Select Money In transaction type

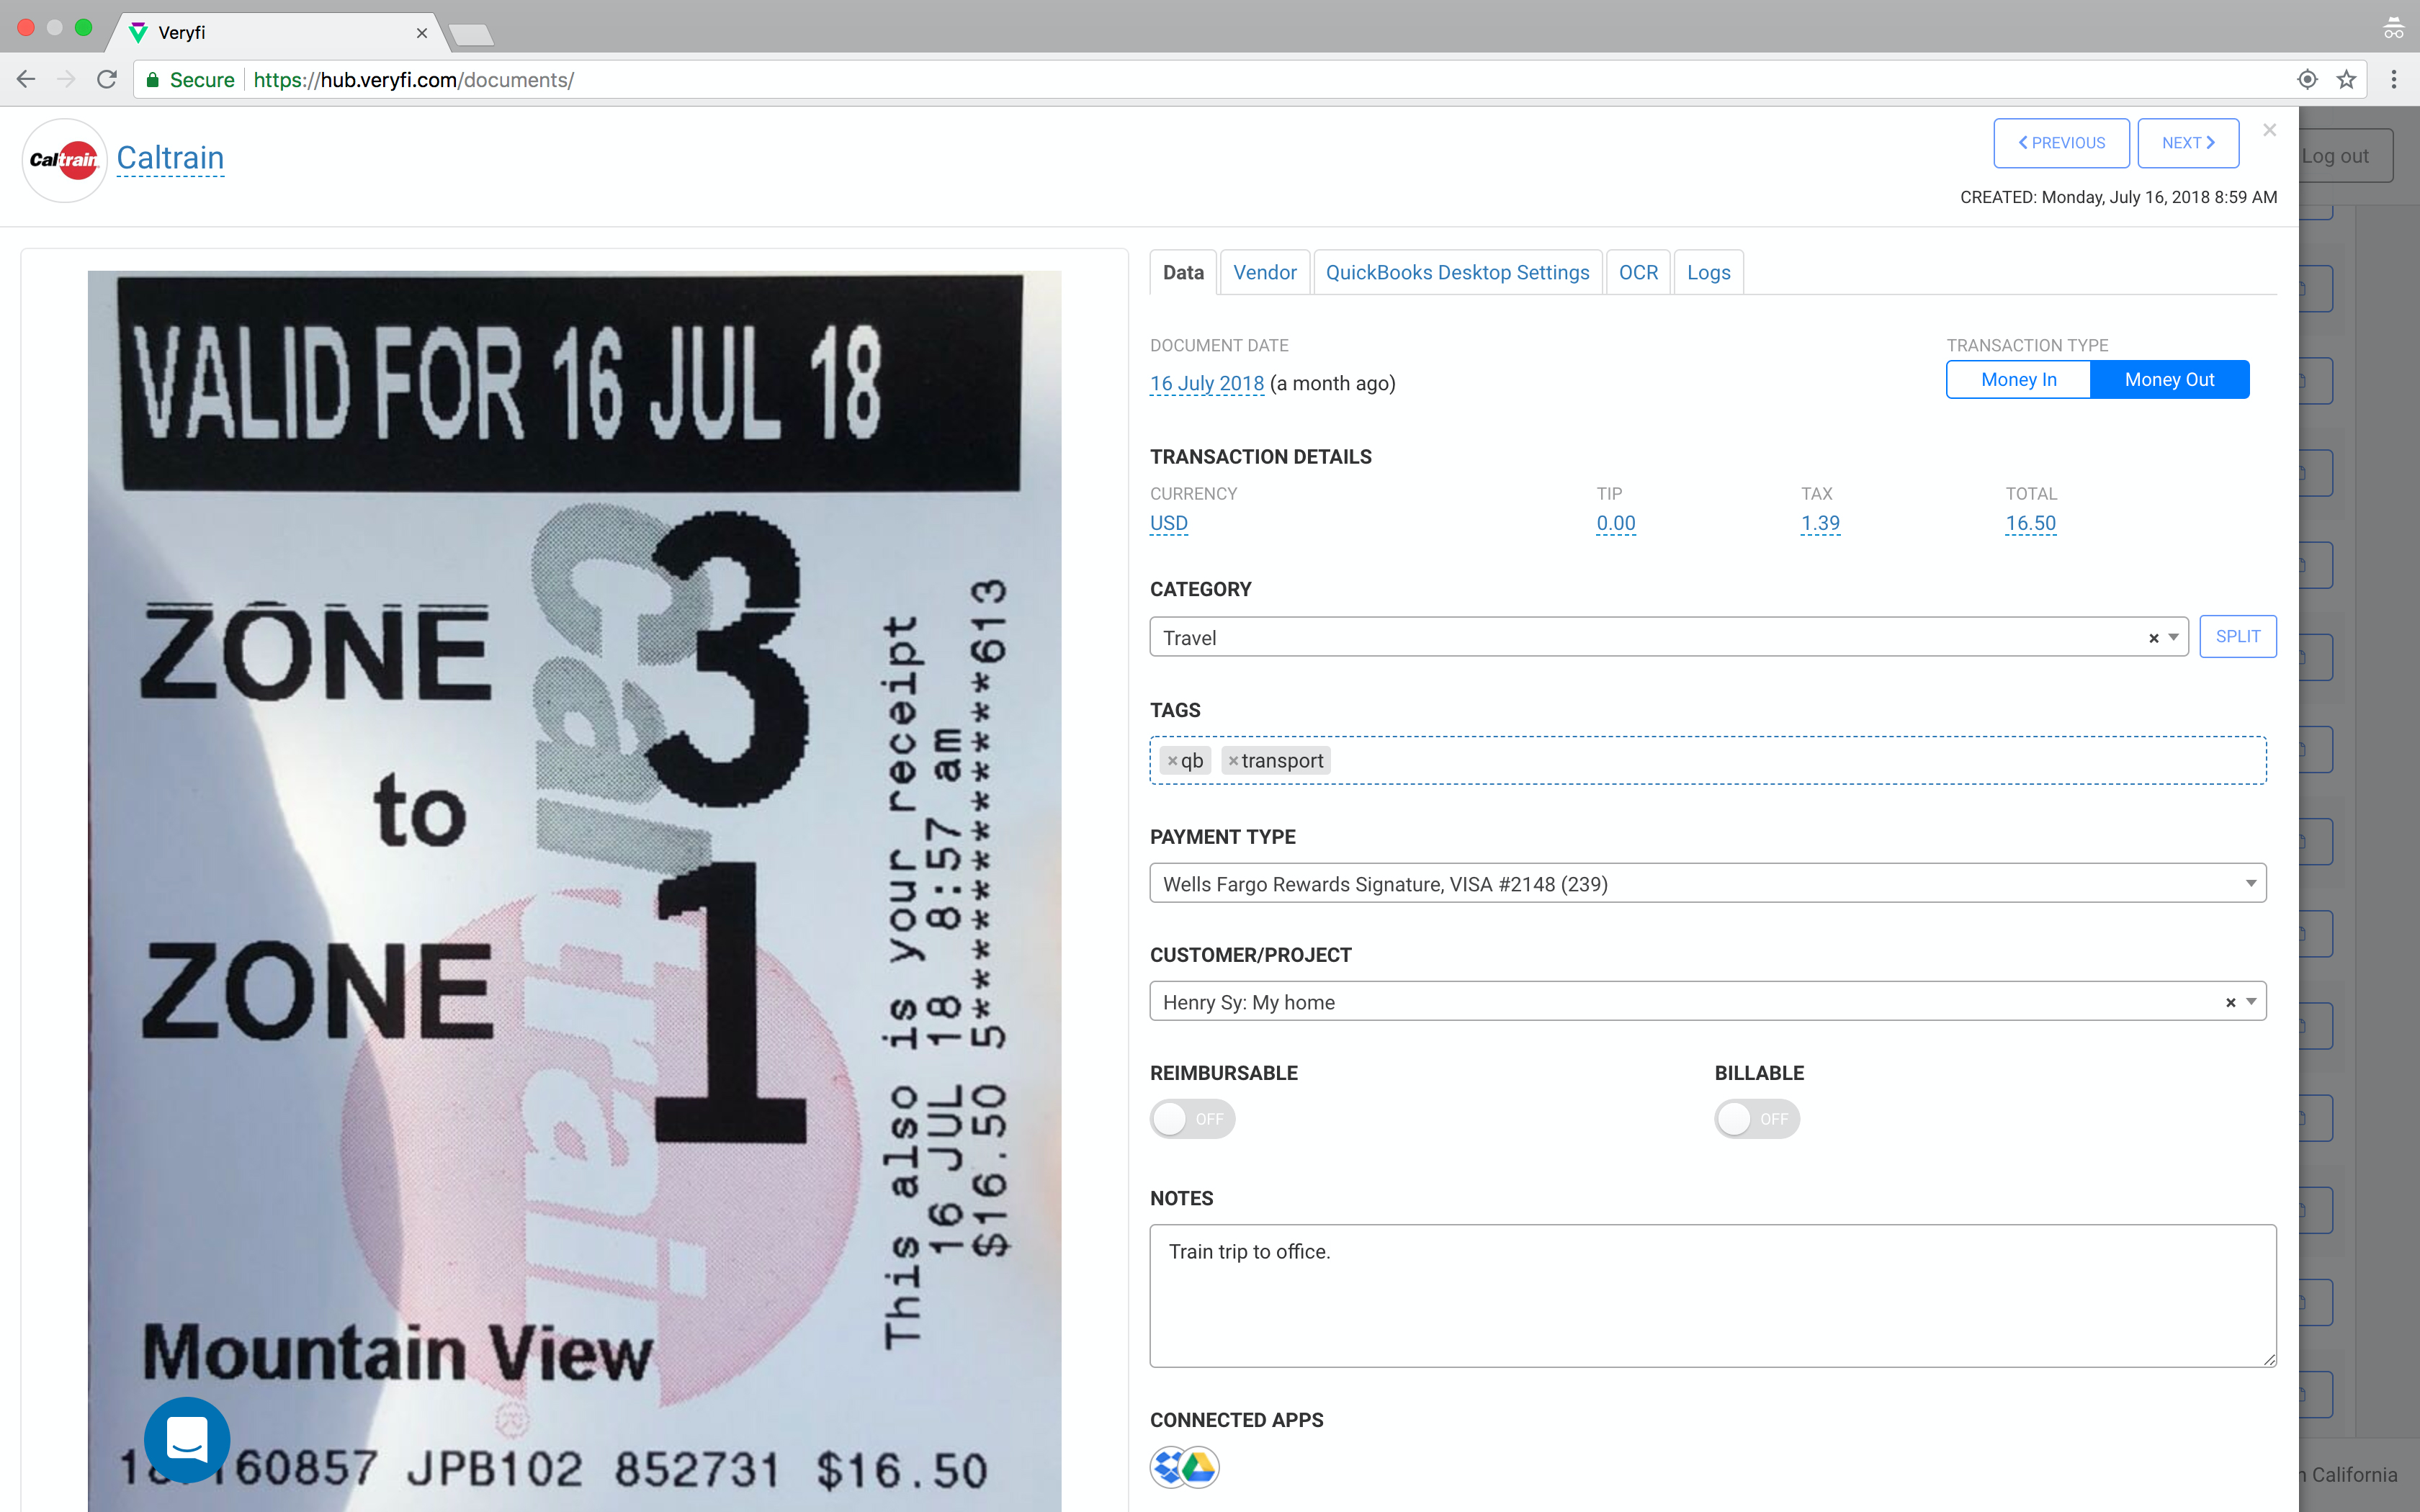pos(2018,380)
